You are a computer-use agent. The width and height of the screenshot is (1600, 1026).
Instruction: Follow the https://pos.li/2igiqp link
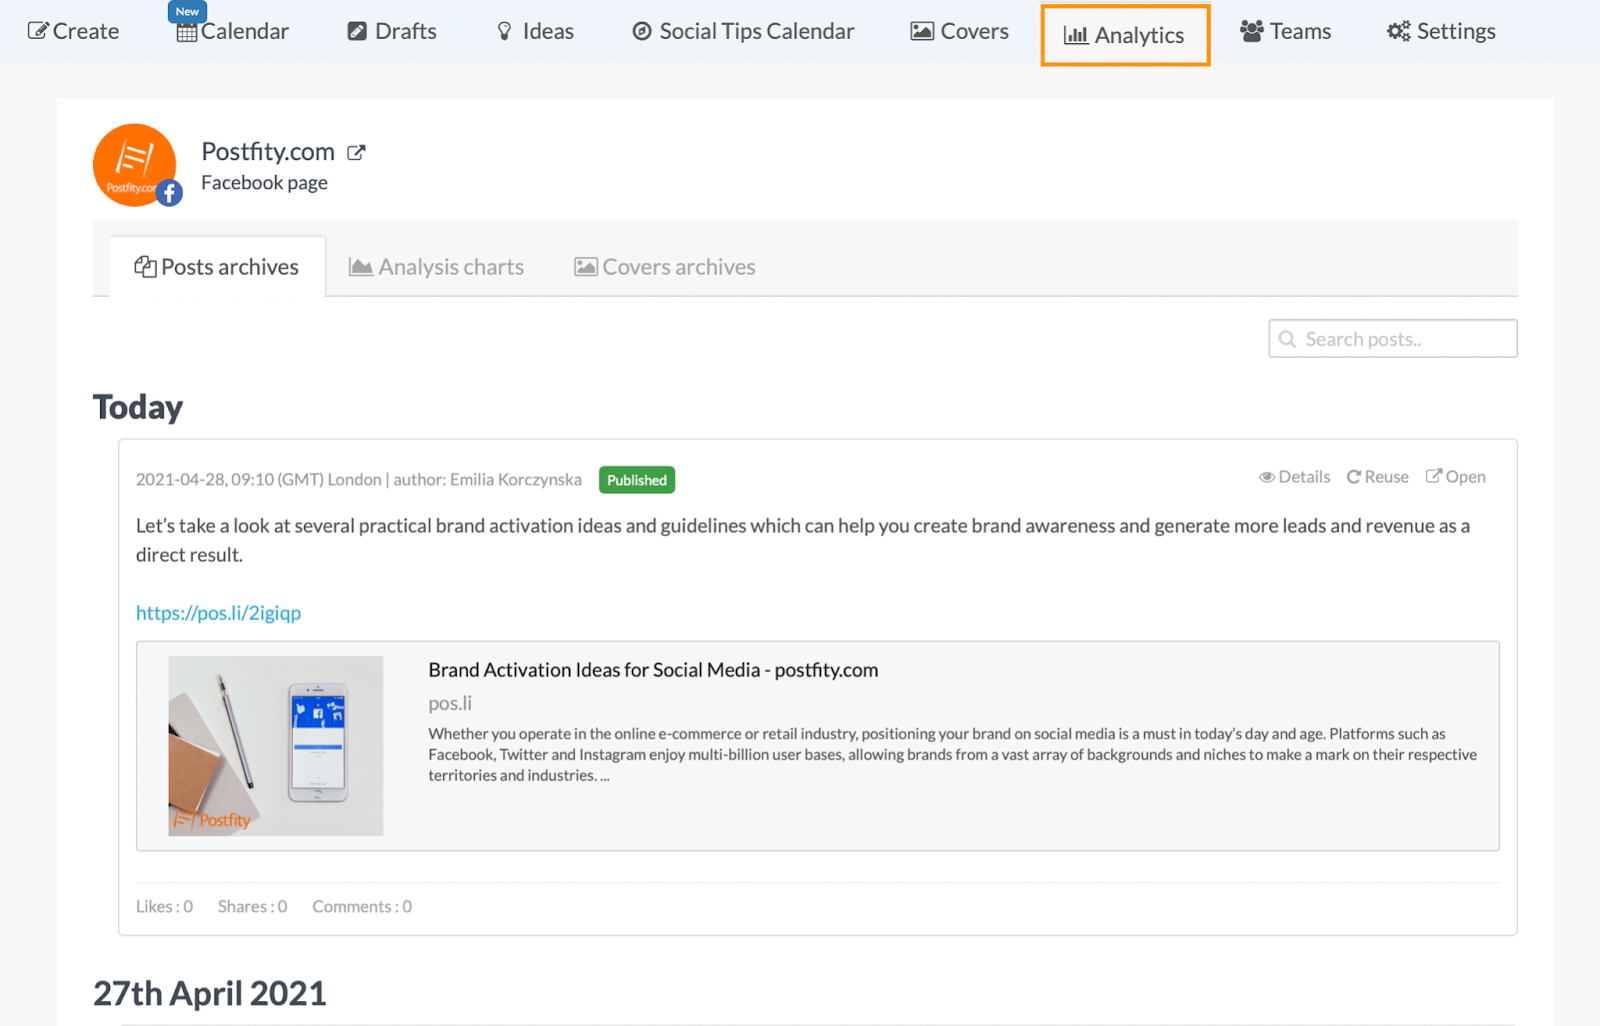pos(218,613)
